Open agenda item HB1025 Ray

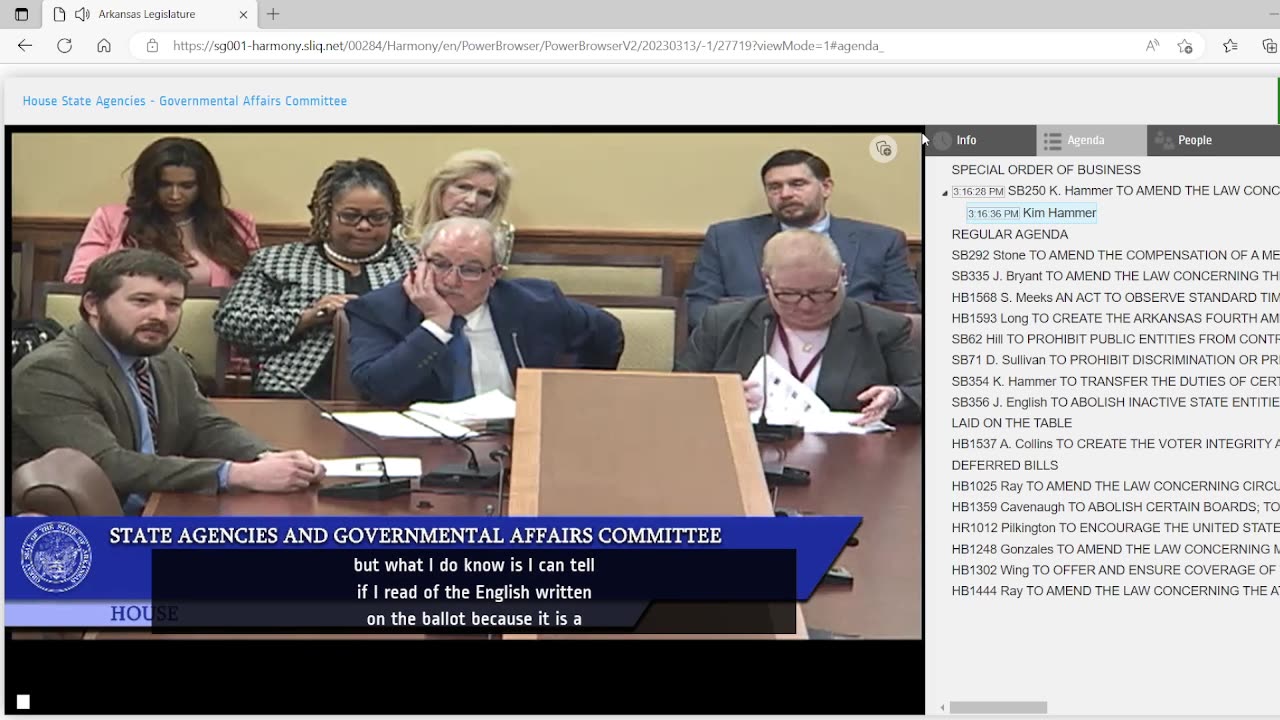[1115, 486]
